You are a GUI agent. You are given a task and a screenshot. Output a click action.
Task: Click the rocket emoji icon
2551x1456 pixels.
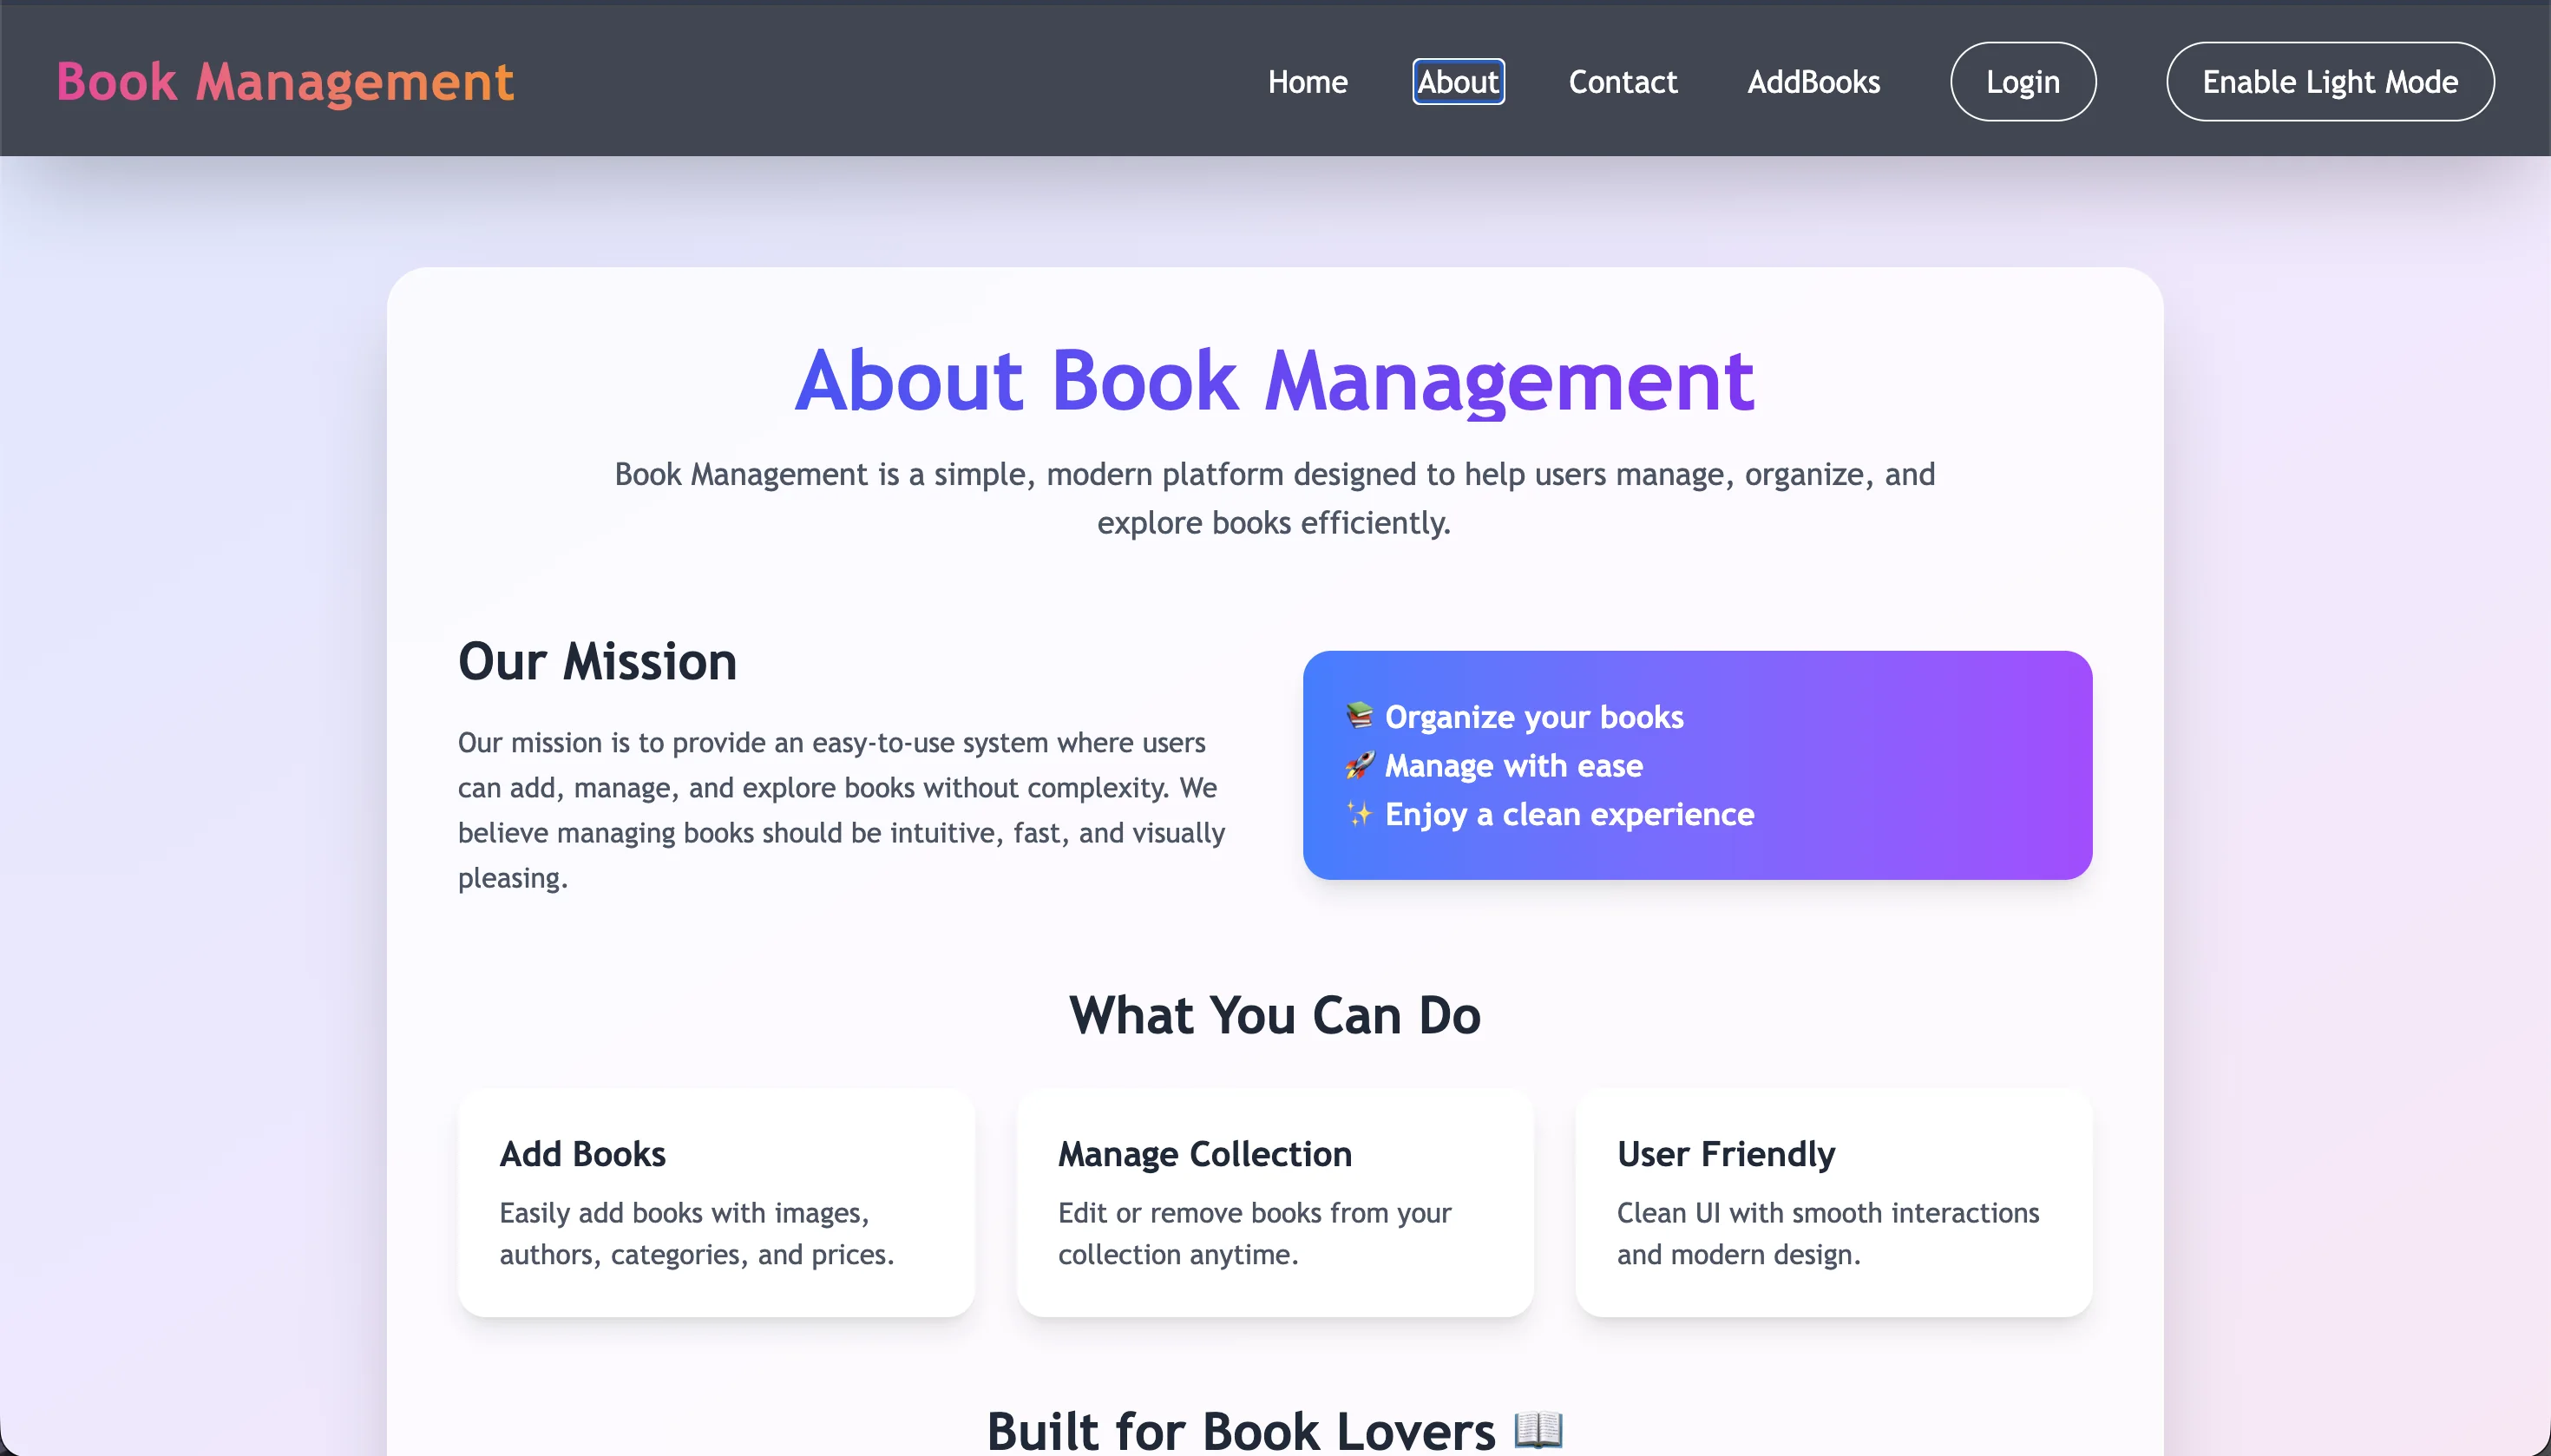[x=1359, y=765]
